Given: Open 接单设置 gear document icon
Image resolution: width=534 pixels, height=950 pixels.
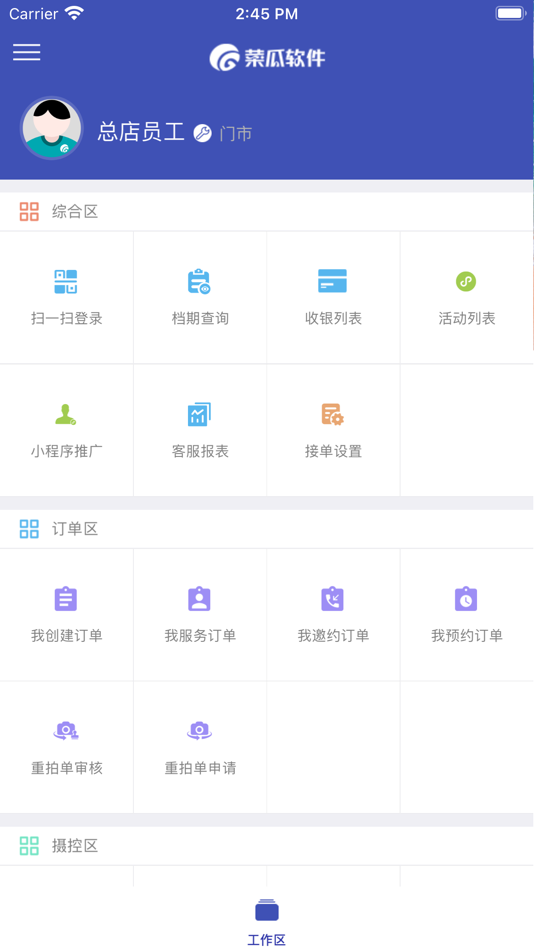Looking at the screenshot, I should point(333,414).
